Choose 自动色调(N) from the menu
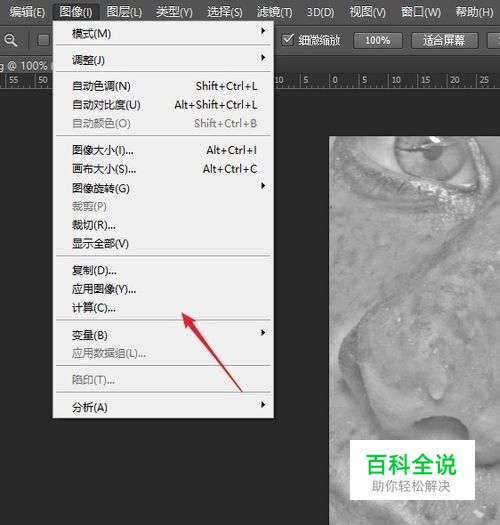Viewport: 500px width, 525px height. point(163,86)
